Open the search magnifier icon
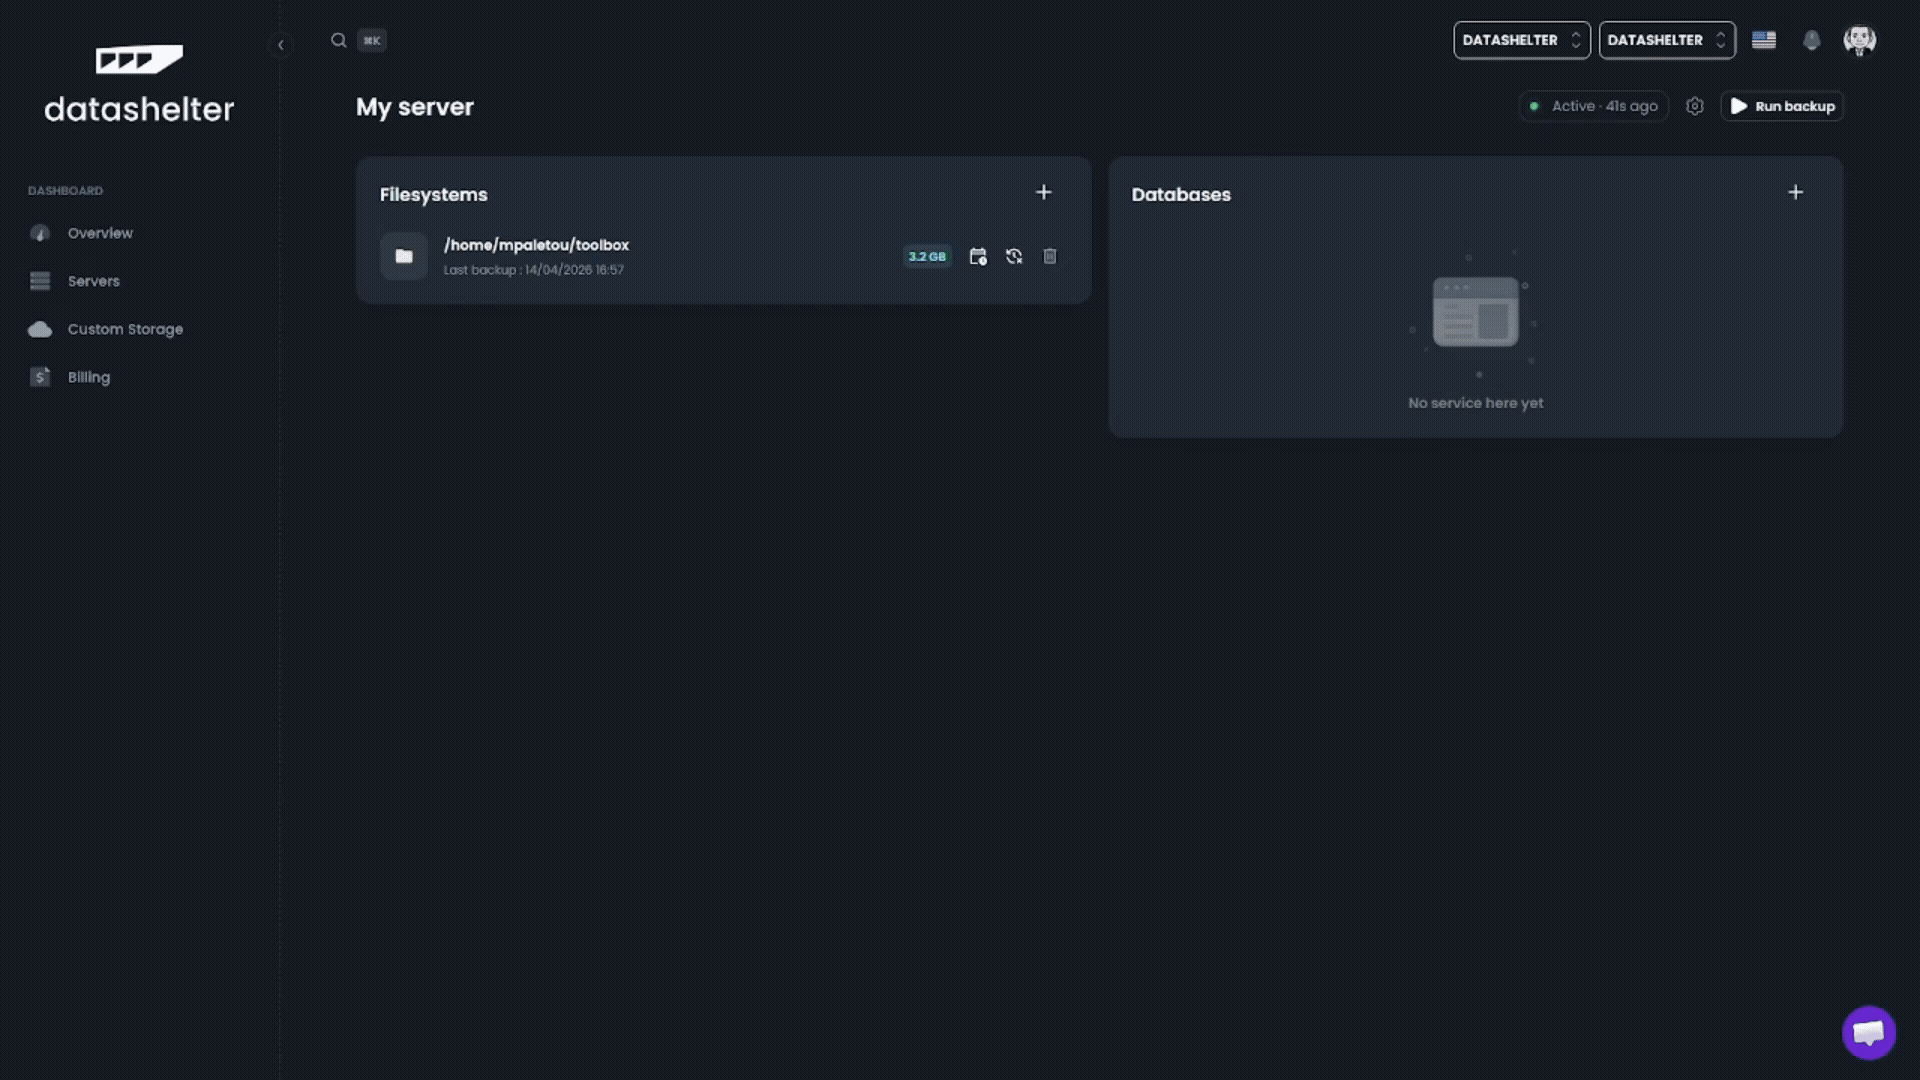The image size is (1920, 1080). point(339,40)
